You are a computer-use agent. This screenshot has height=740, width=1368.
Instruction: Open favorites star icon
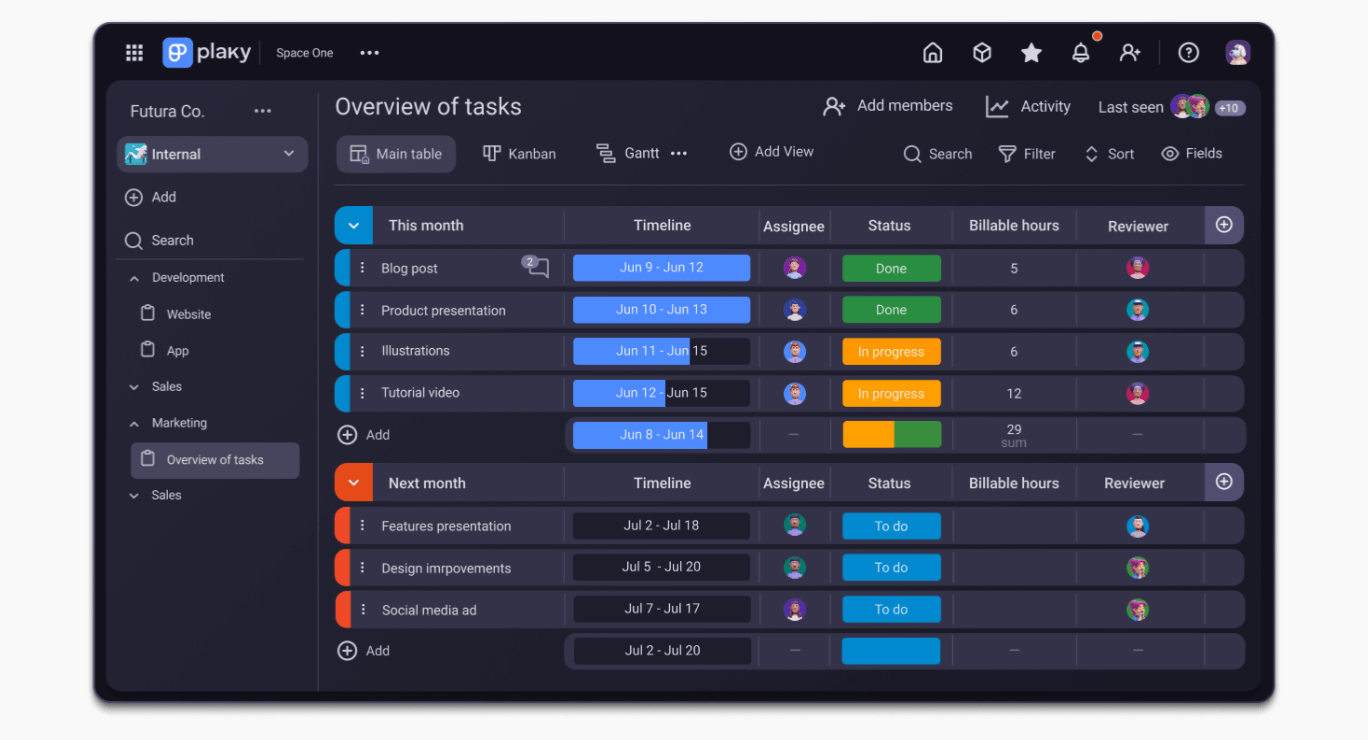[x=1031, y=53]
